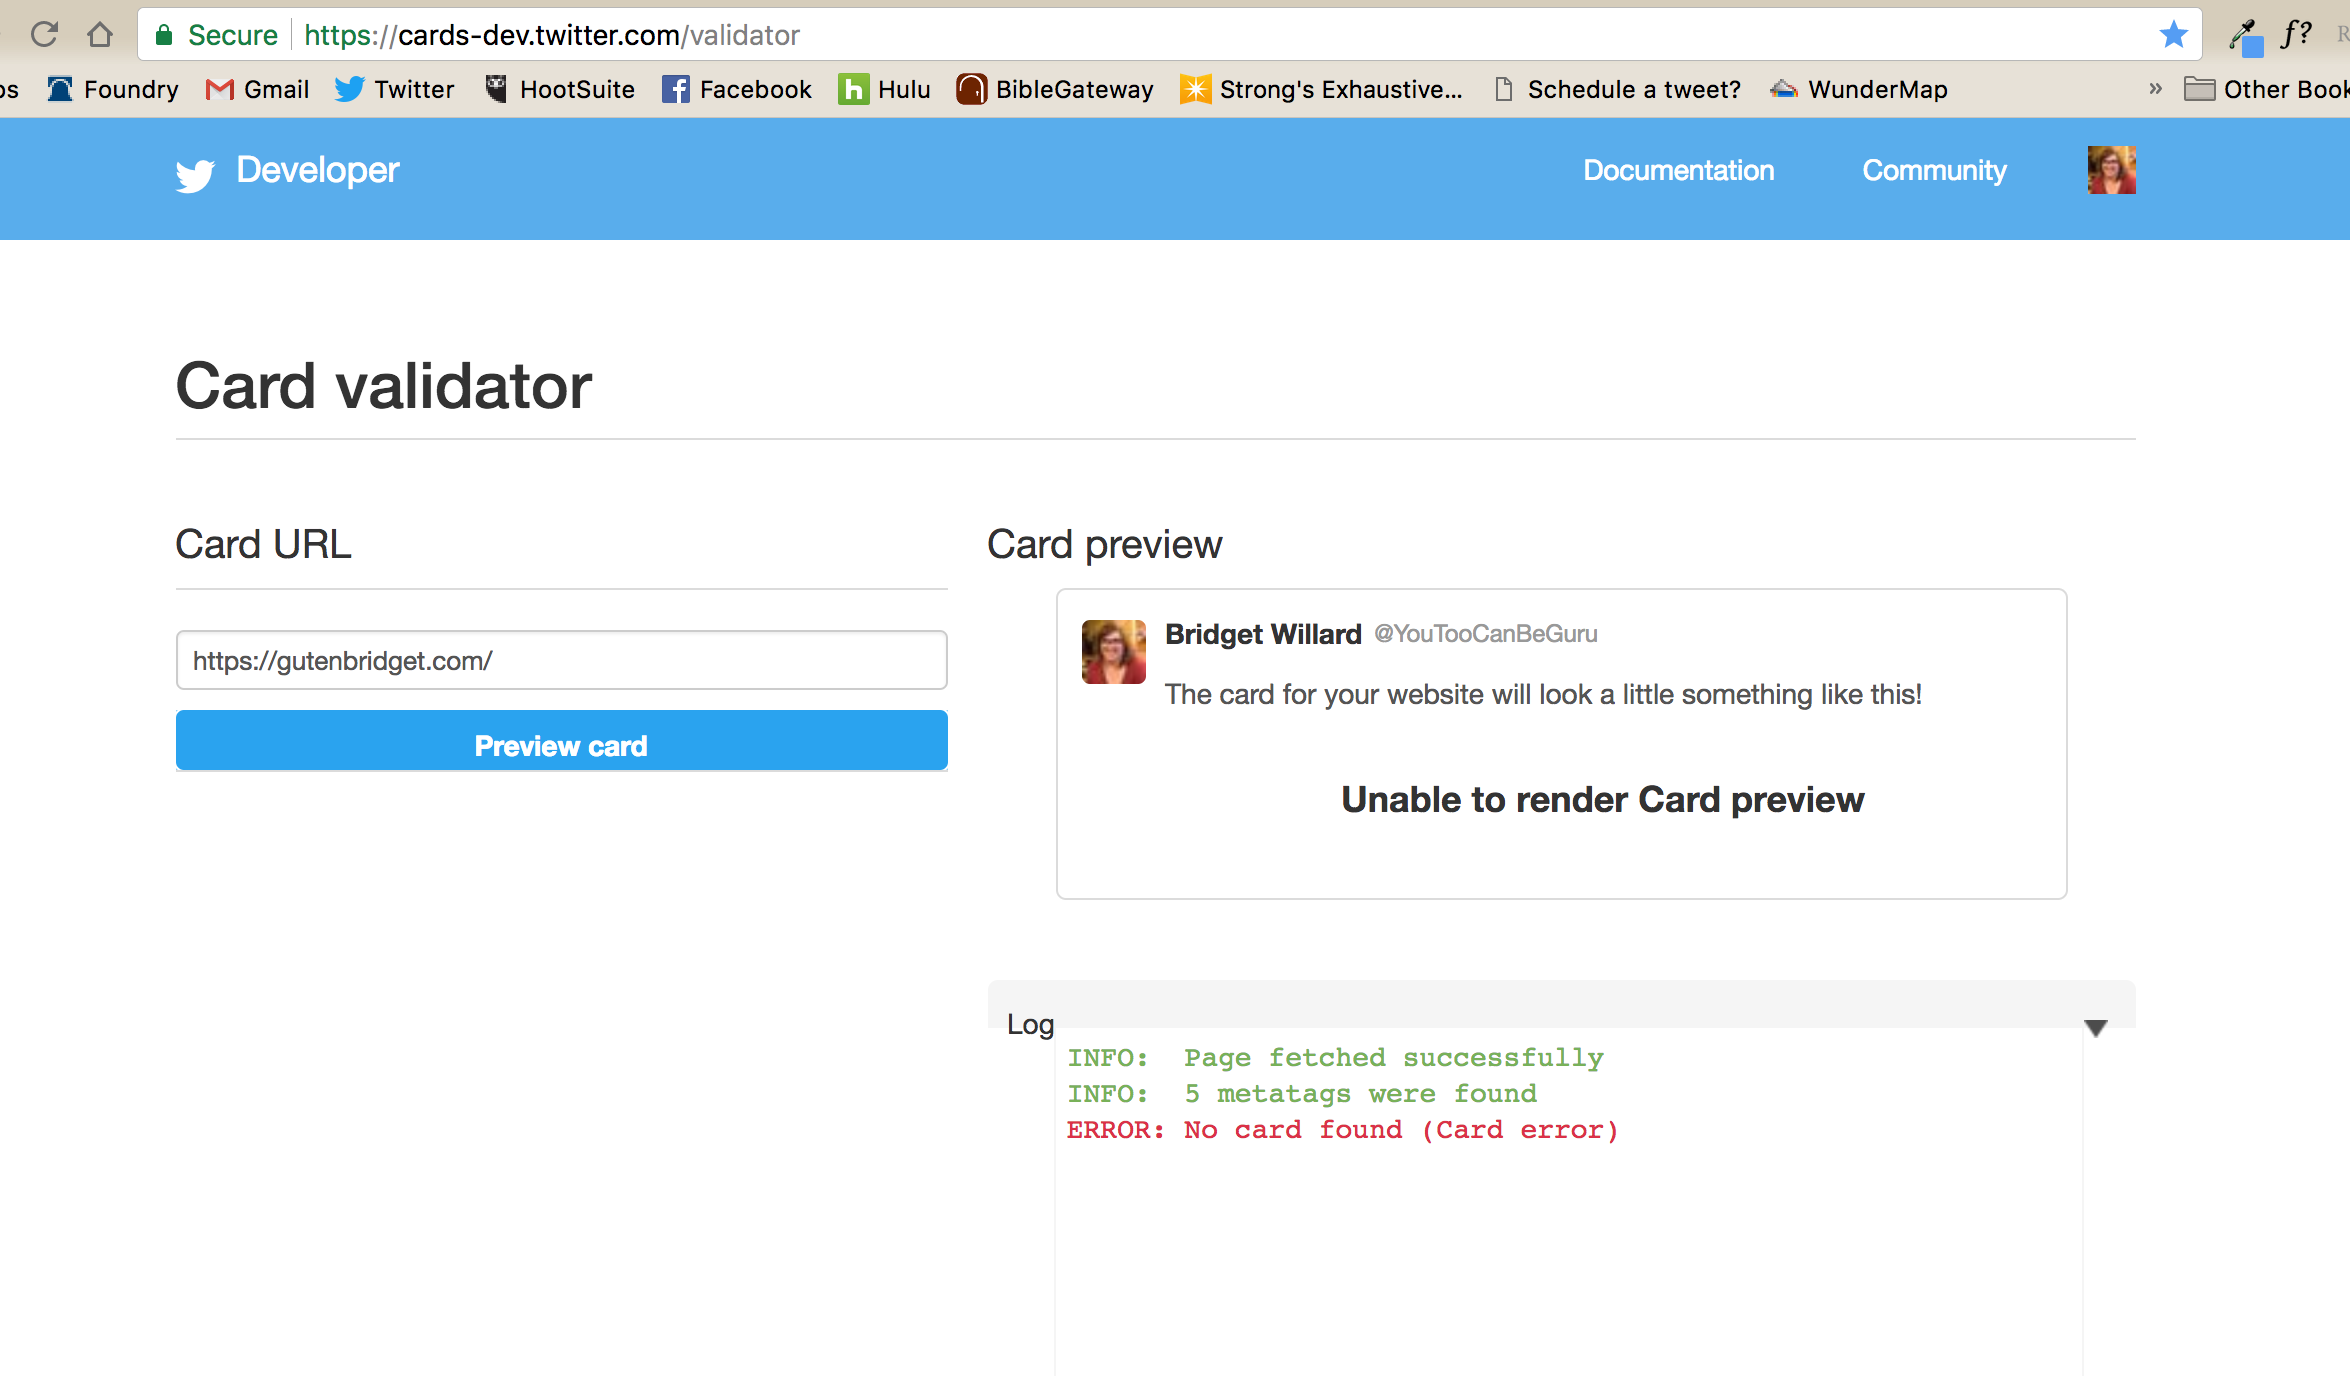Expand hidden bookmarks chevron
Screen dimensions: 2350x1376
tap(2155, 90)
